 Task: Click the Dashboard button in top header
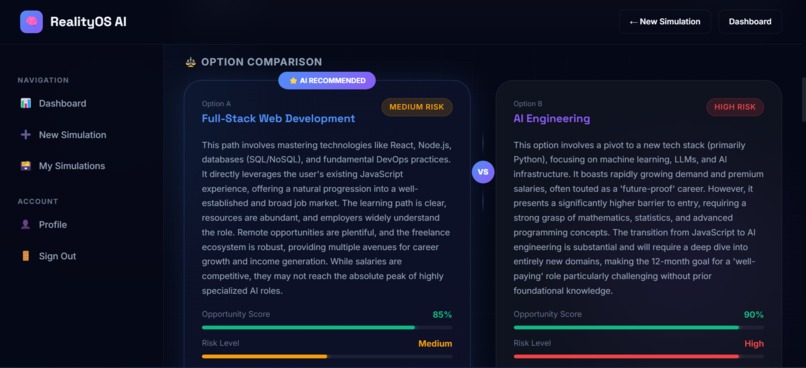coord(750,22)
